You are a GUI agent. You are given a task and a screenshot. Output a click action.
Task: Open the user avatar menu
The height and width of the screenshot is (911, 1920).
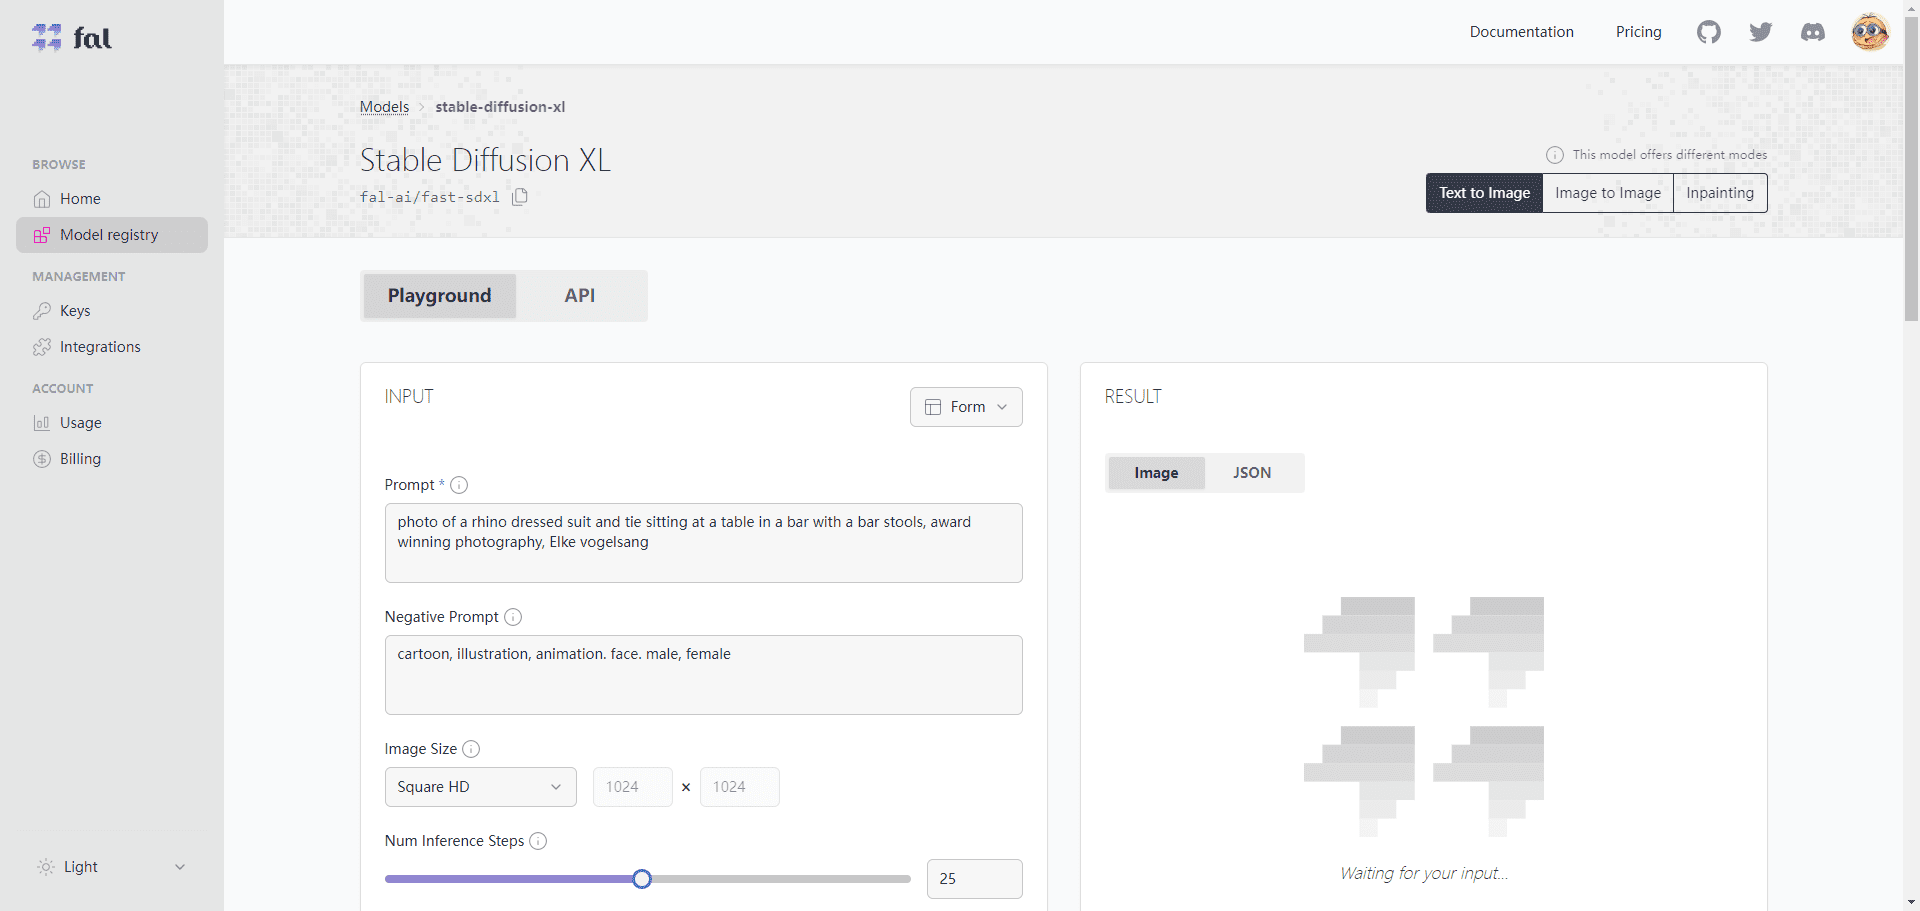click(1870, 32)
